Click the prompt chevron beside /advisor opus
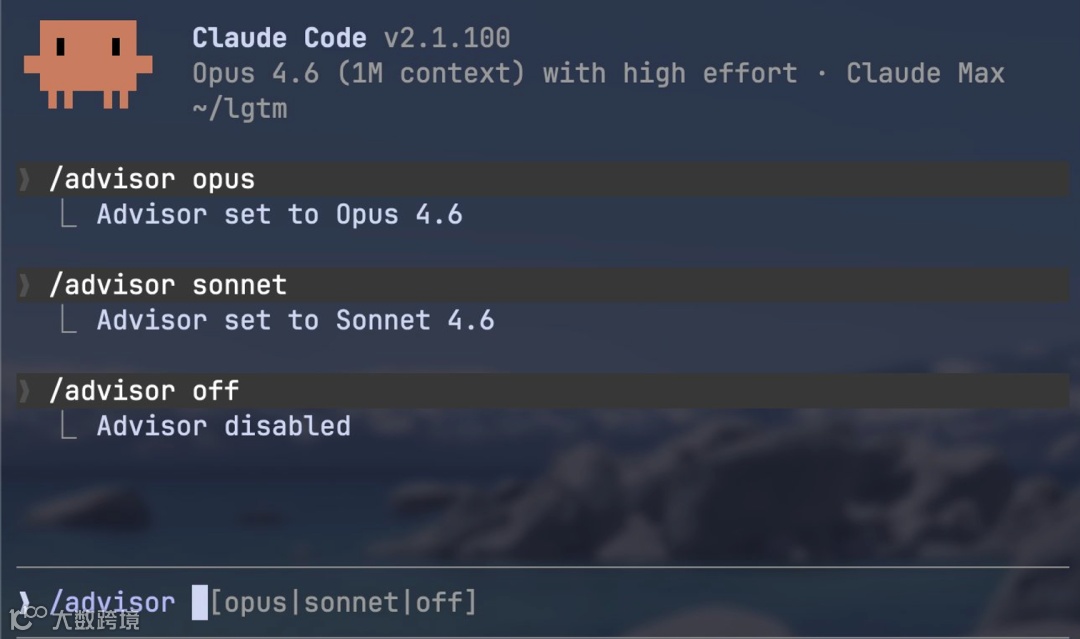 click(x=25, y=180)
